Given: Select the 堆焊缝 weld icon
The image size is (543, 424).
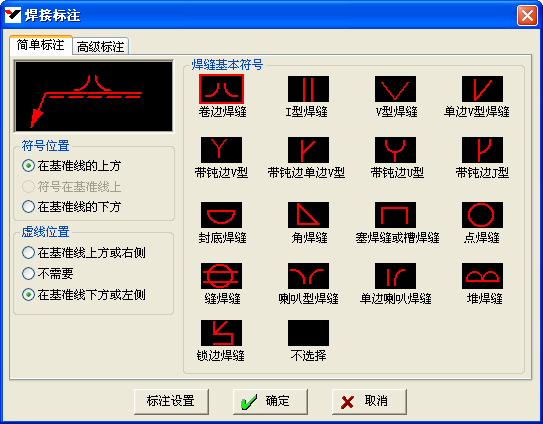Looking at the screenshot, I should pyautogui.click(x=482, y=276).
